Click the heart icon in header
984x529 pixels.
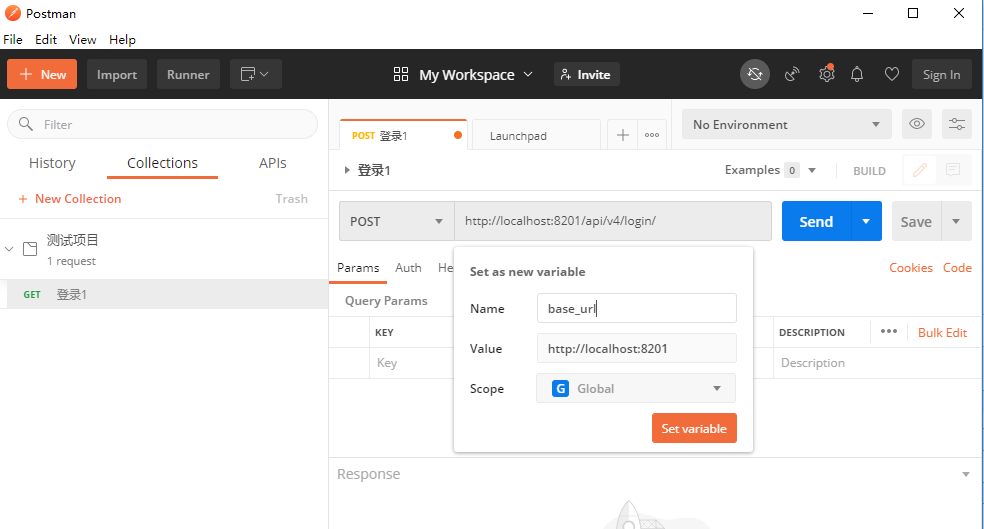point(891,74)
